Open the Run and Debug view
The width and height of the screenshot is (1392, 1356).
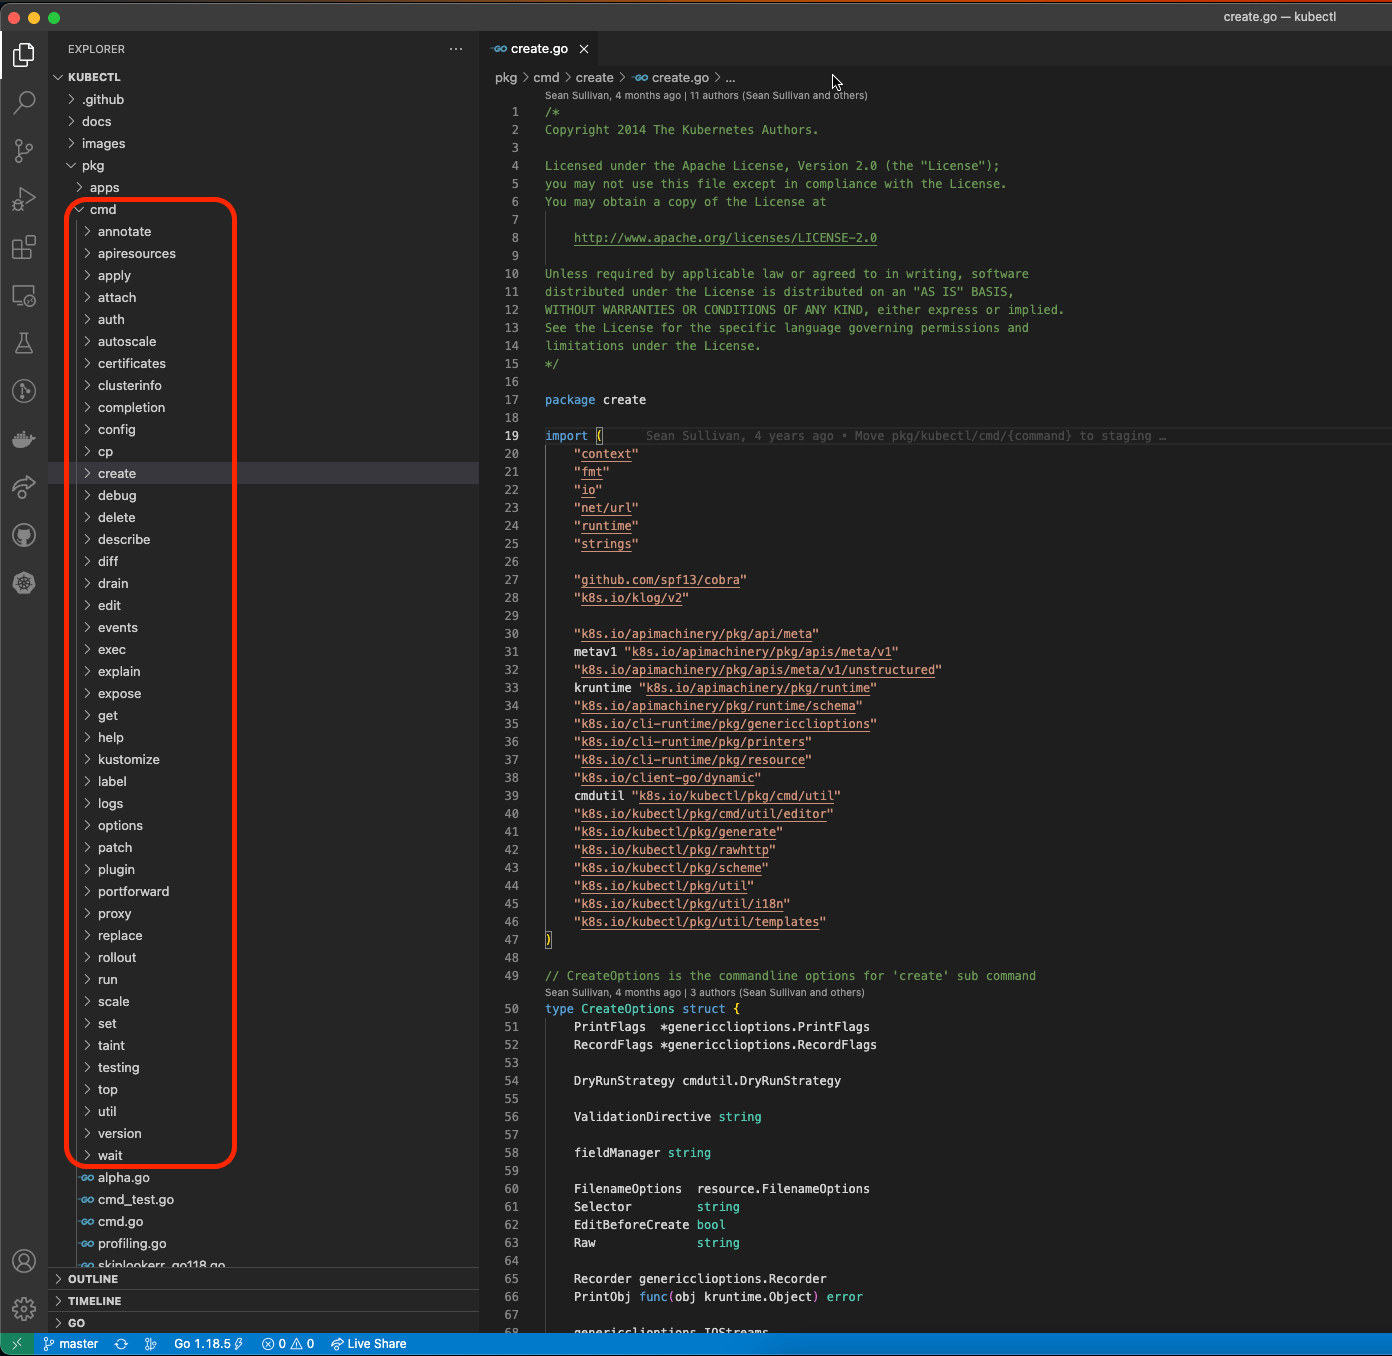tap(24, 198)
